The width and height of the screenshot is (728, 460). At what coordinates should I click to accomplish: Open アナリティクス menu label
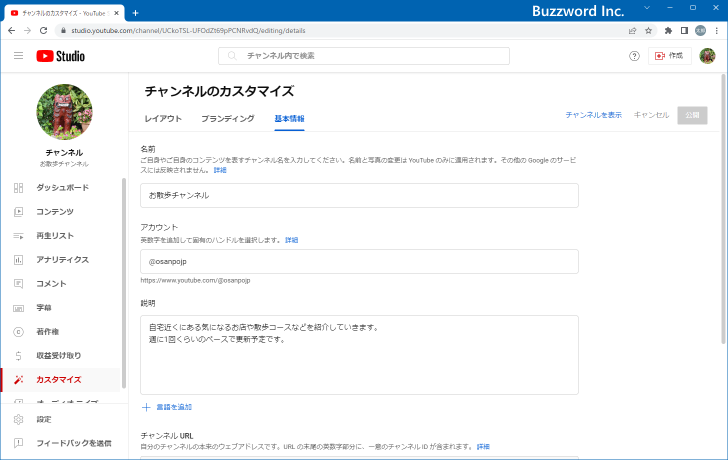point(63,259)
